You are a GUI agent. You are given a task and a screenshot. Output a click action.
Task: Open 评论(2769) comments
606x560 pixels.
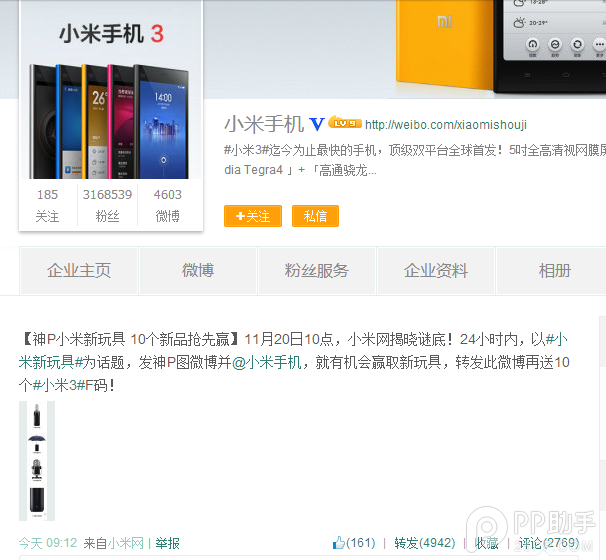548,543
